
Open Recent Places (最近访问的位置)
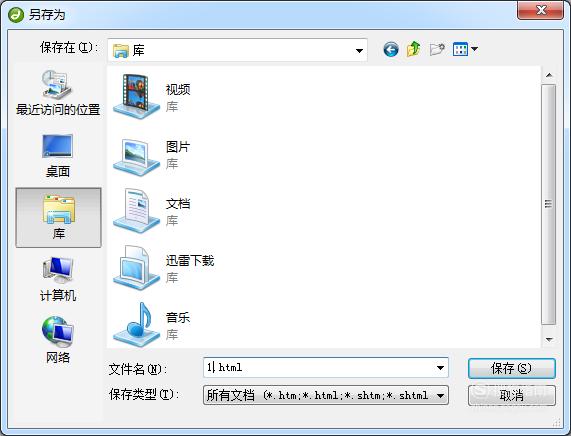coord(58,93)
